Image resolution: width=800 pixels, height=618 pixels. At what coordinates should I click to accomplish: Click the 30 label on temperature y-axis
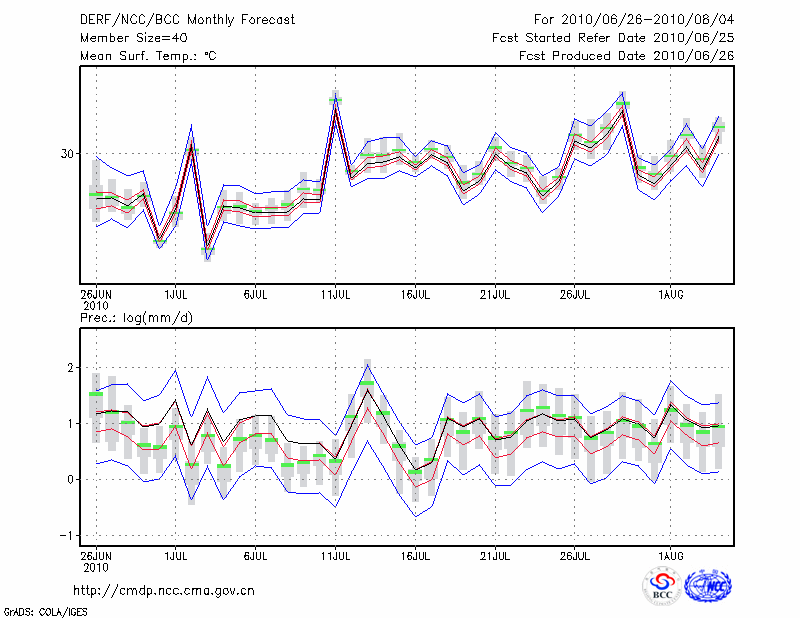(x=67, y=154)
